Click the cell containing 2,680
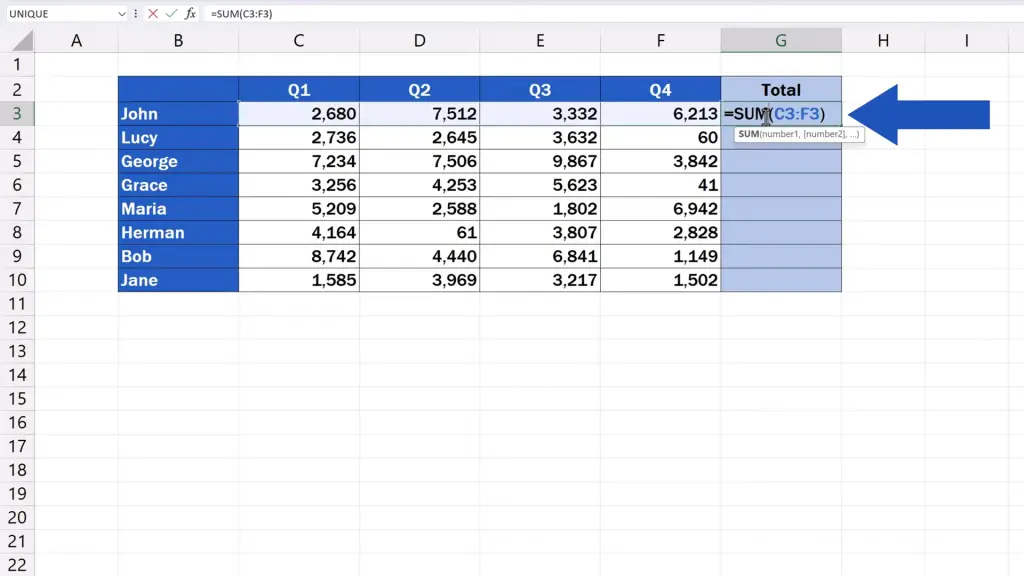The image size is (1024, 576). point(299,114)
